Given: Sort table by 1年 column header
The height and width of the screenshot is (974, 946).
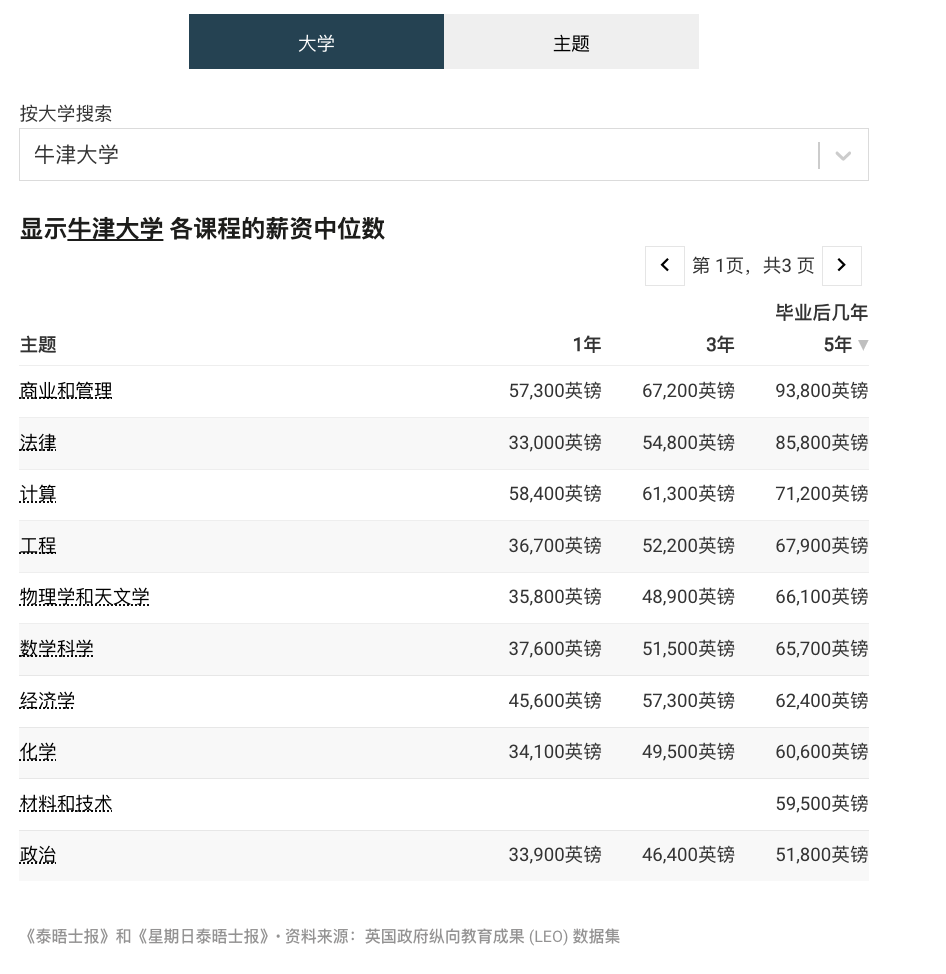Looking at the screenshot, I should pos(586,345).
